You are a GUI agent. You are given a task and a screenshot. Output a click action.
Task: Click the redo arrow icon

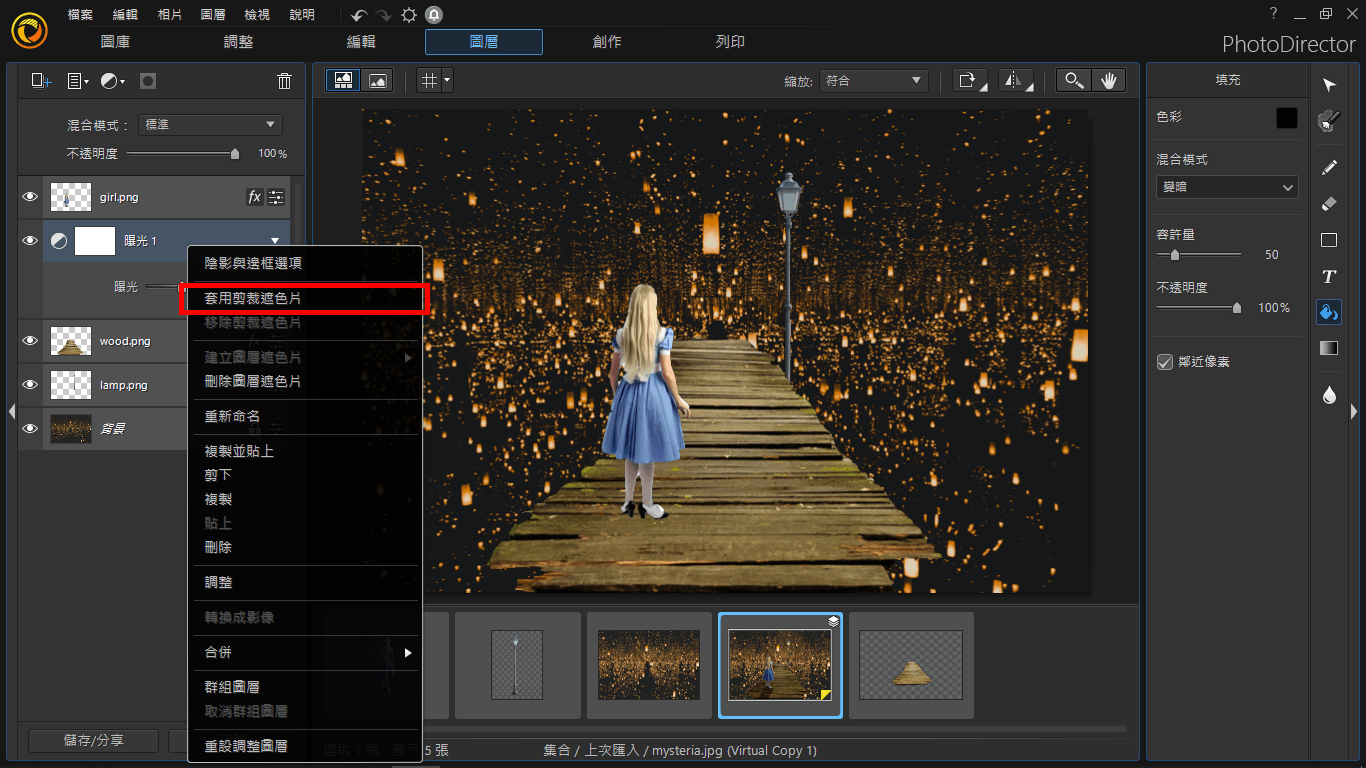(384, 15)
